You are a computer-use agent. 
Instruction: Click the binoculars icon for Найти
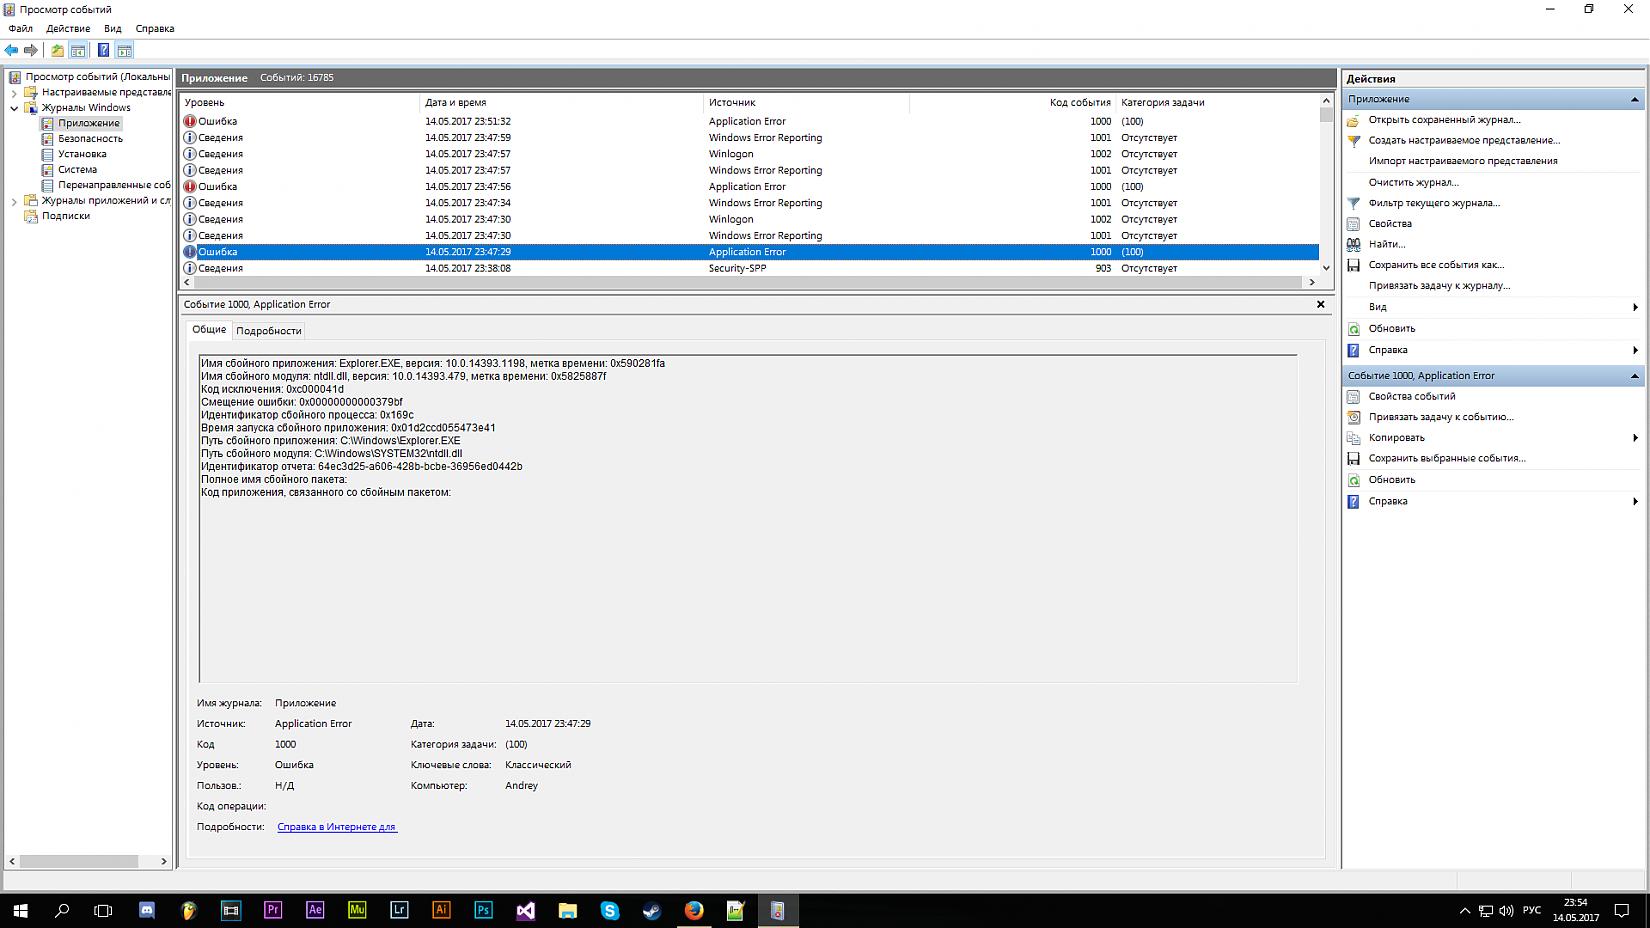pos(1354,244)
